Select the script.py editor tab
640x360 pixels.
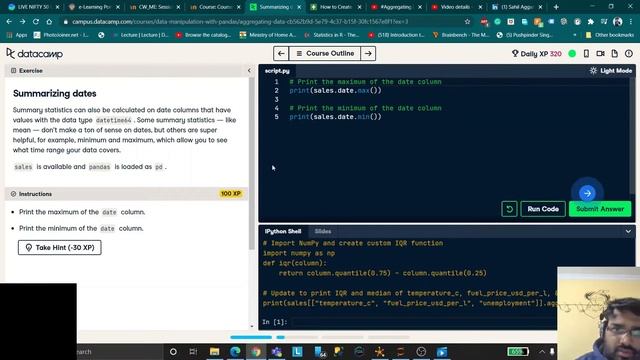pos(277,71)
